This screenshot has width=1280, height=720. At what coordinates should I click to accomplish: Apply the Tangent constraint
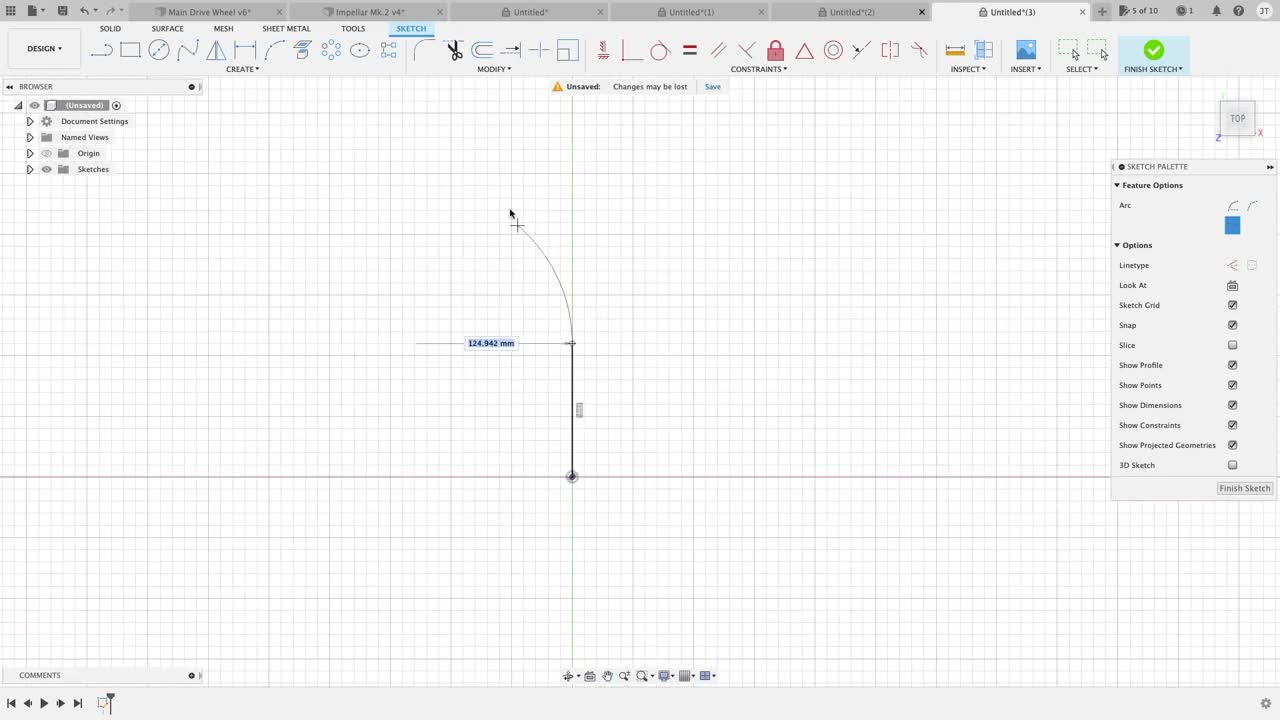coord(660,50)
